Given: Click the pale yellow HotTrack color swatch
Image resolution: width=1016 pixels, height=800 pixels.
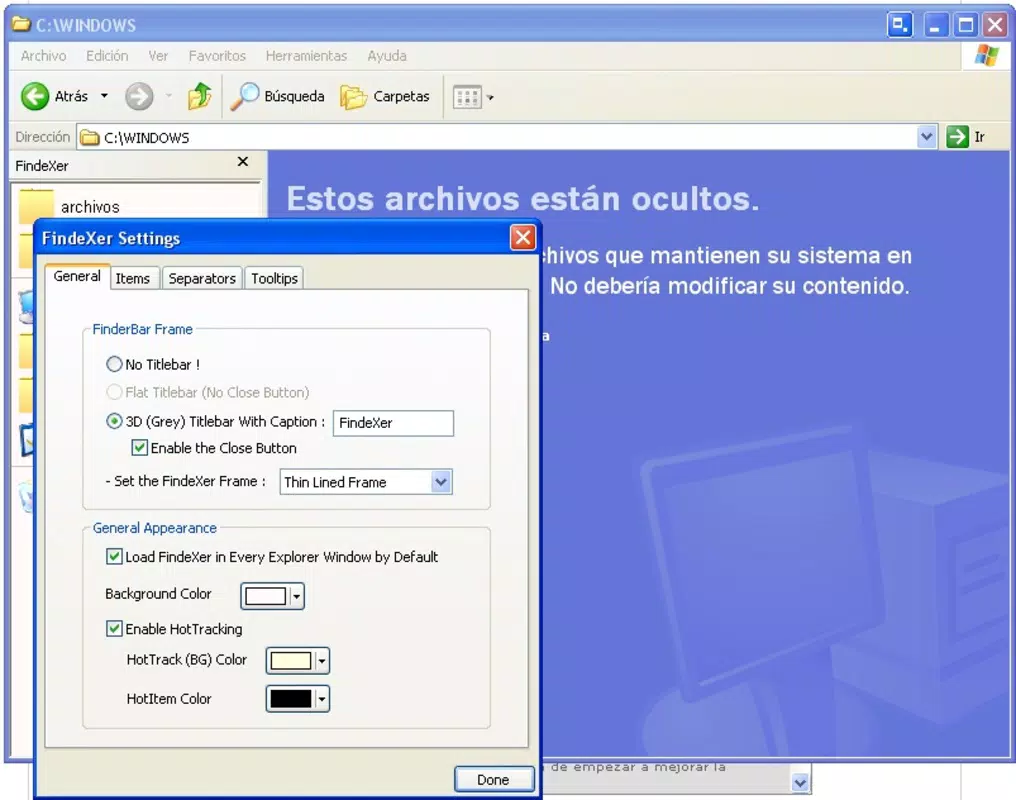Looking at the screenshot, I should 291,661.
